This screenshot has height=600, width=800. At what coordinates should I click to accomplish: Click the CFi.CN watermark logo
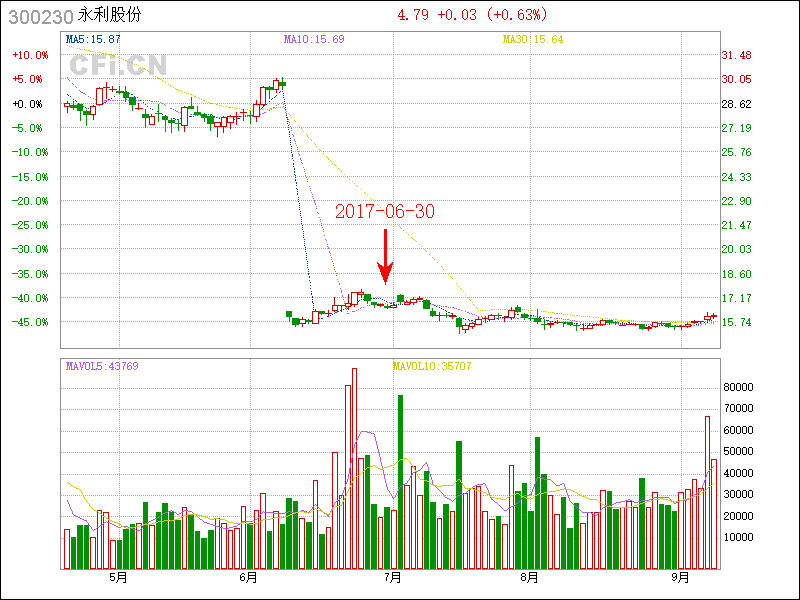(117, 65)
